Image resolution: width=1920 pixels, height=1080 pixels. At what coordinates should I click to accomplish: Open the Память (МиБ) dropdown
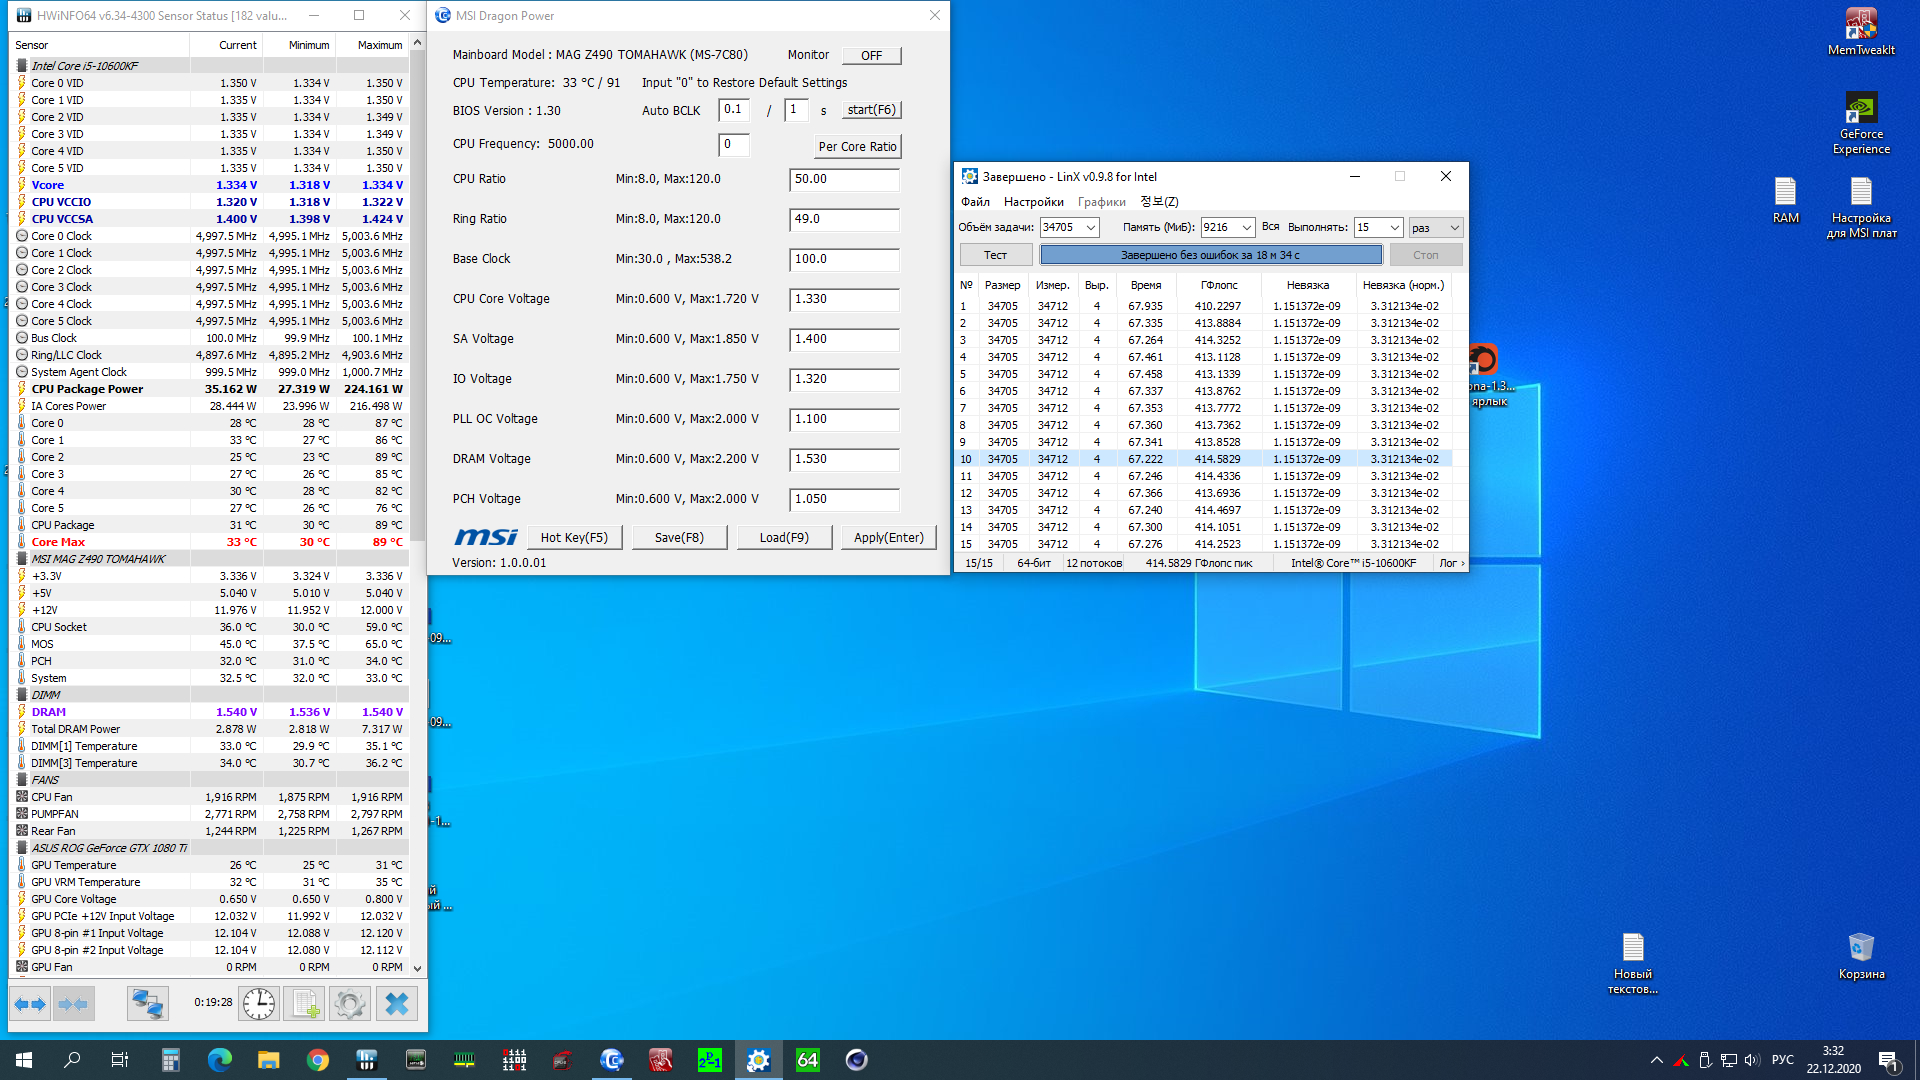coord(1246,228)
